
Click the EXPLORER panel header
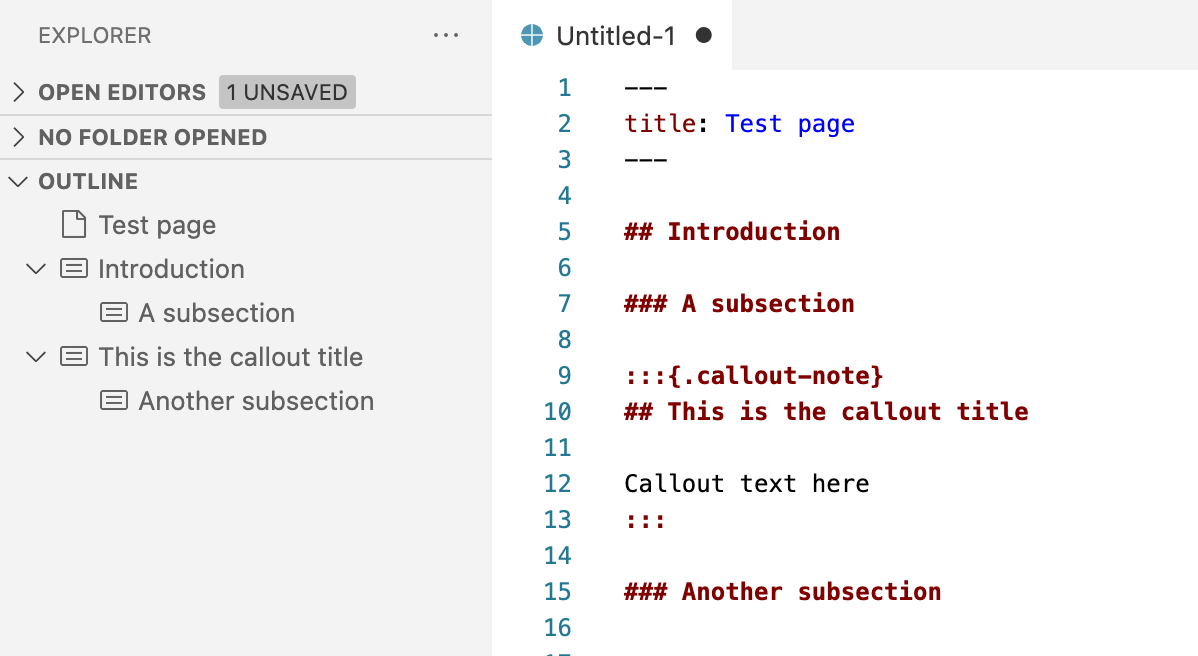tap(94, 35)
